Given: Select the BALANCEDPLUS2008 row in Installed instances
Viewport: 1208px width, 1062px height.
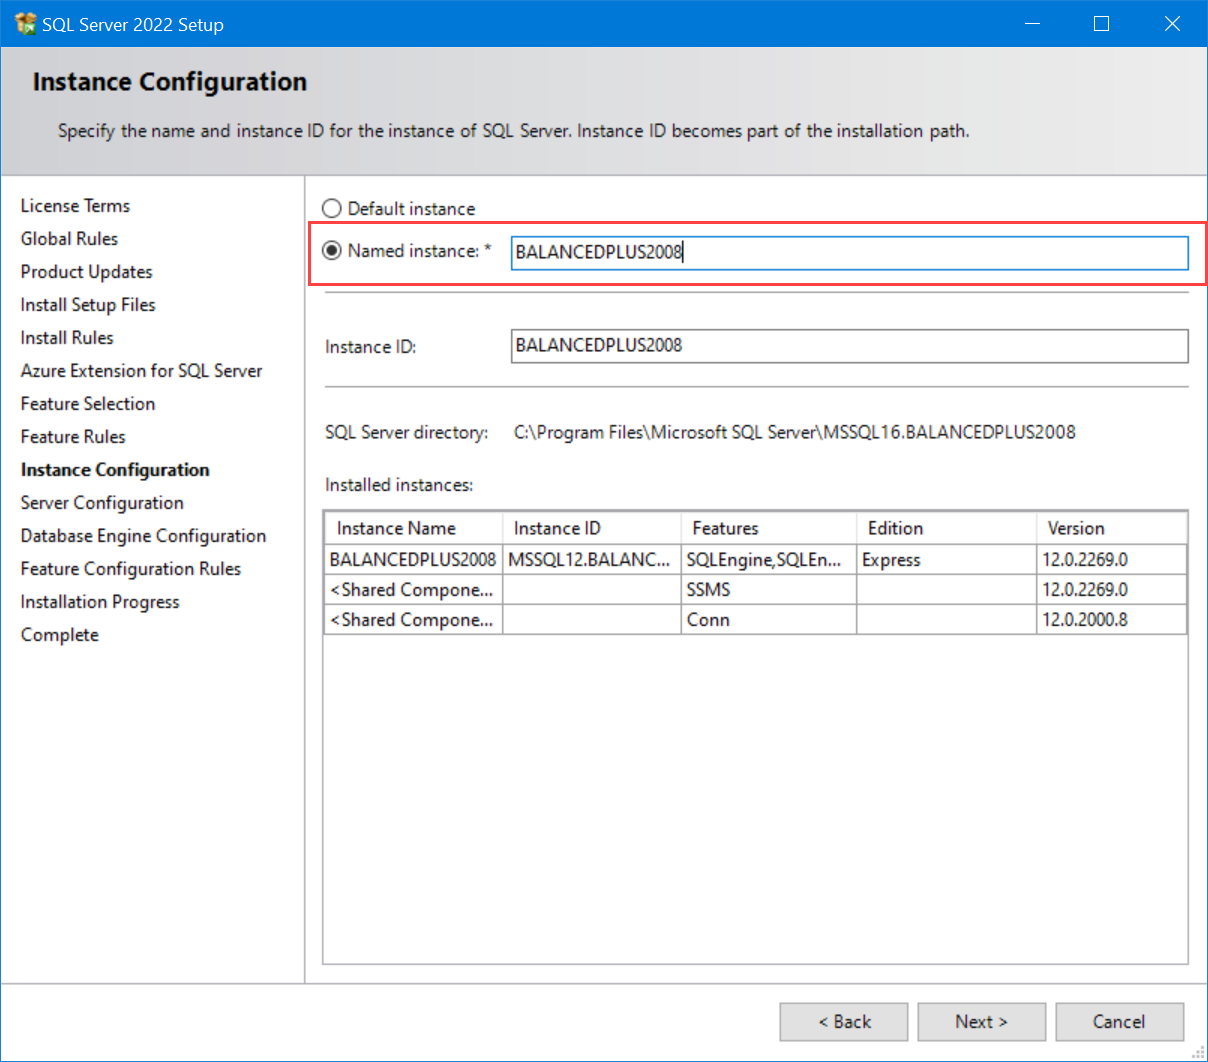Looking at the screenshot, I should 412,559.
